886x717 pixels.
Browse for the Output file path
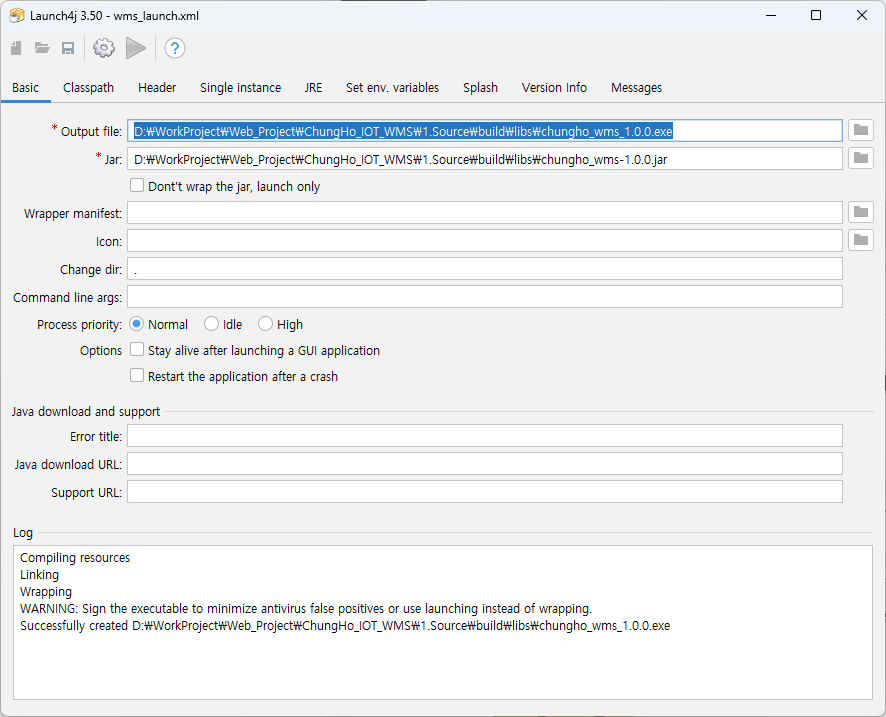[x=861, y=130]
